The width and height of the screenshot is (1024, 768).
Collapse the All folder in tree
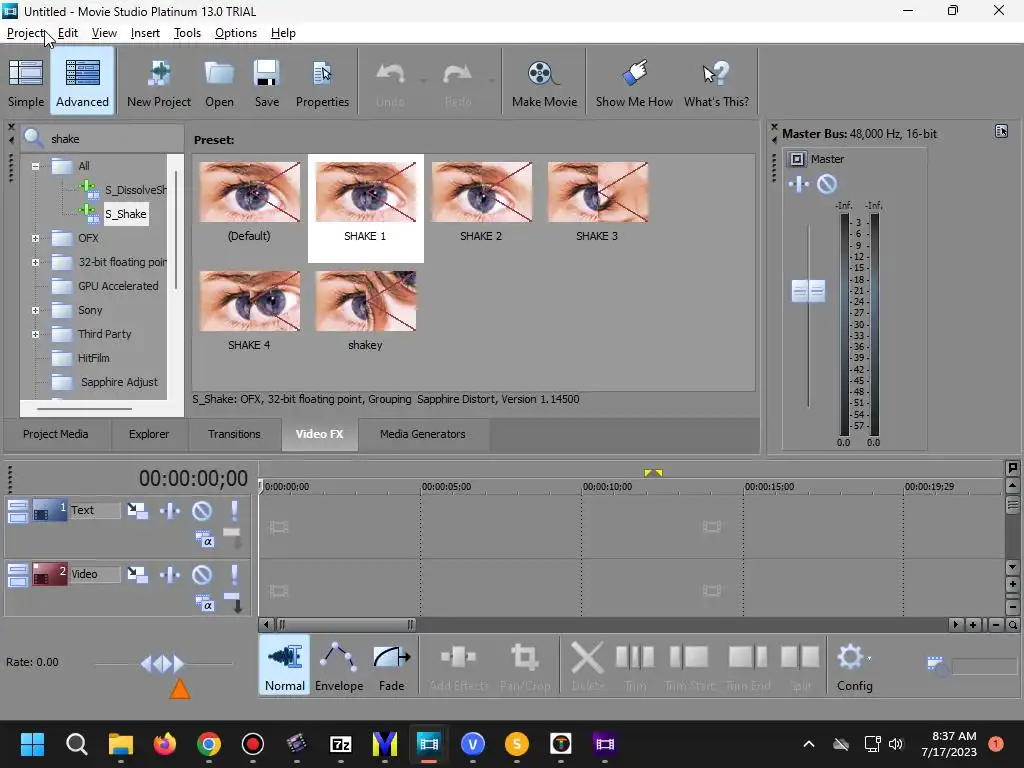click(35, 166)
